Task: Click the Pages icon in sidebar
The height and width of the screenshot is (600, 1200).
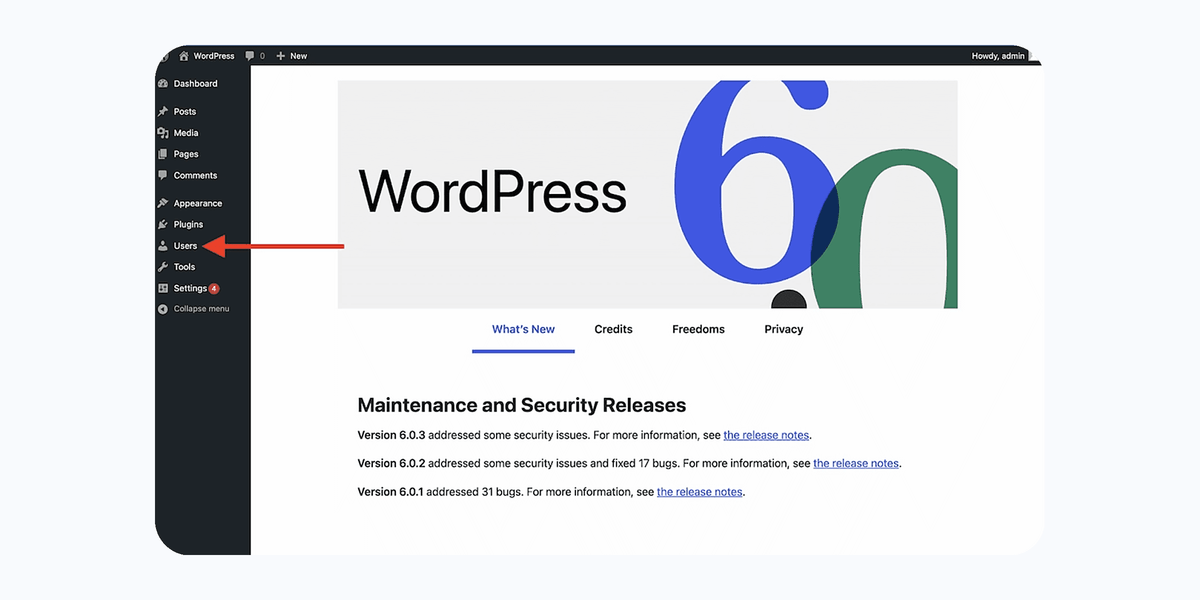Action: coord(163,154)
